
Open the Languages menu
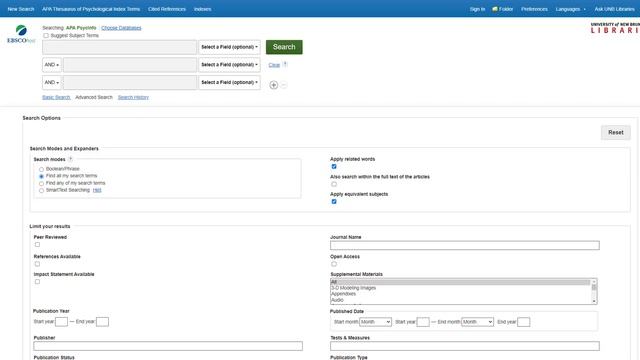571,9
